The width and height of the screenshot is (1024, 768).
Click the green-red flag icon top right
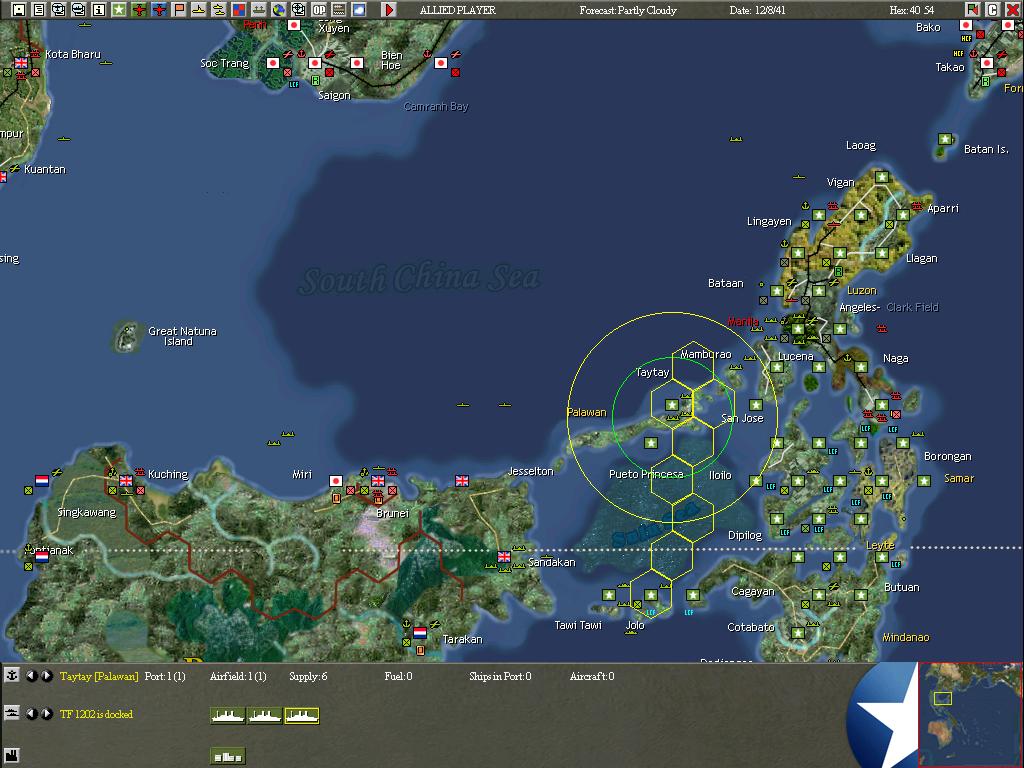coord(972,9)
